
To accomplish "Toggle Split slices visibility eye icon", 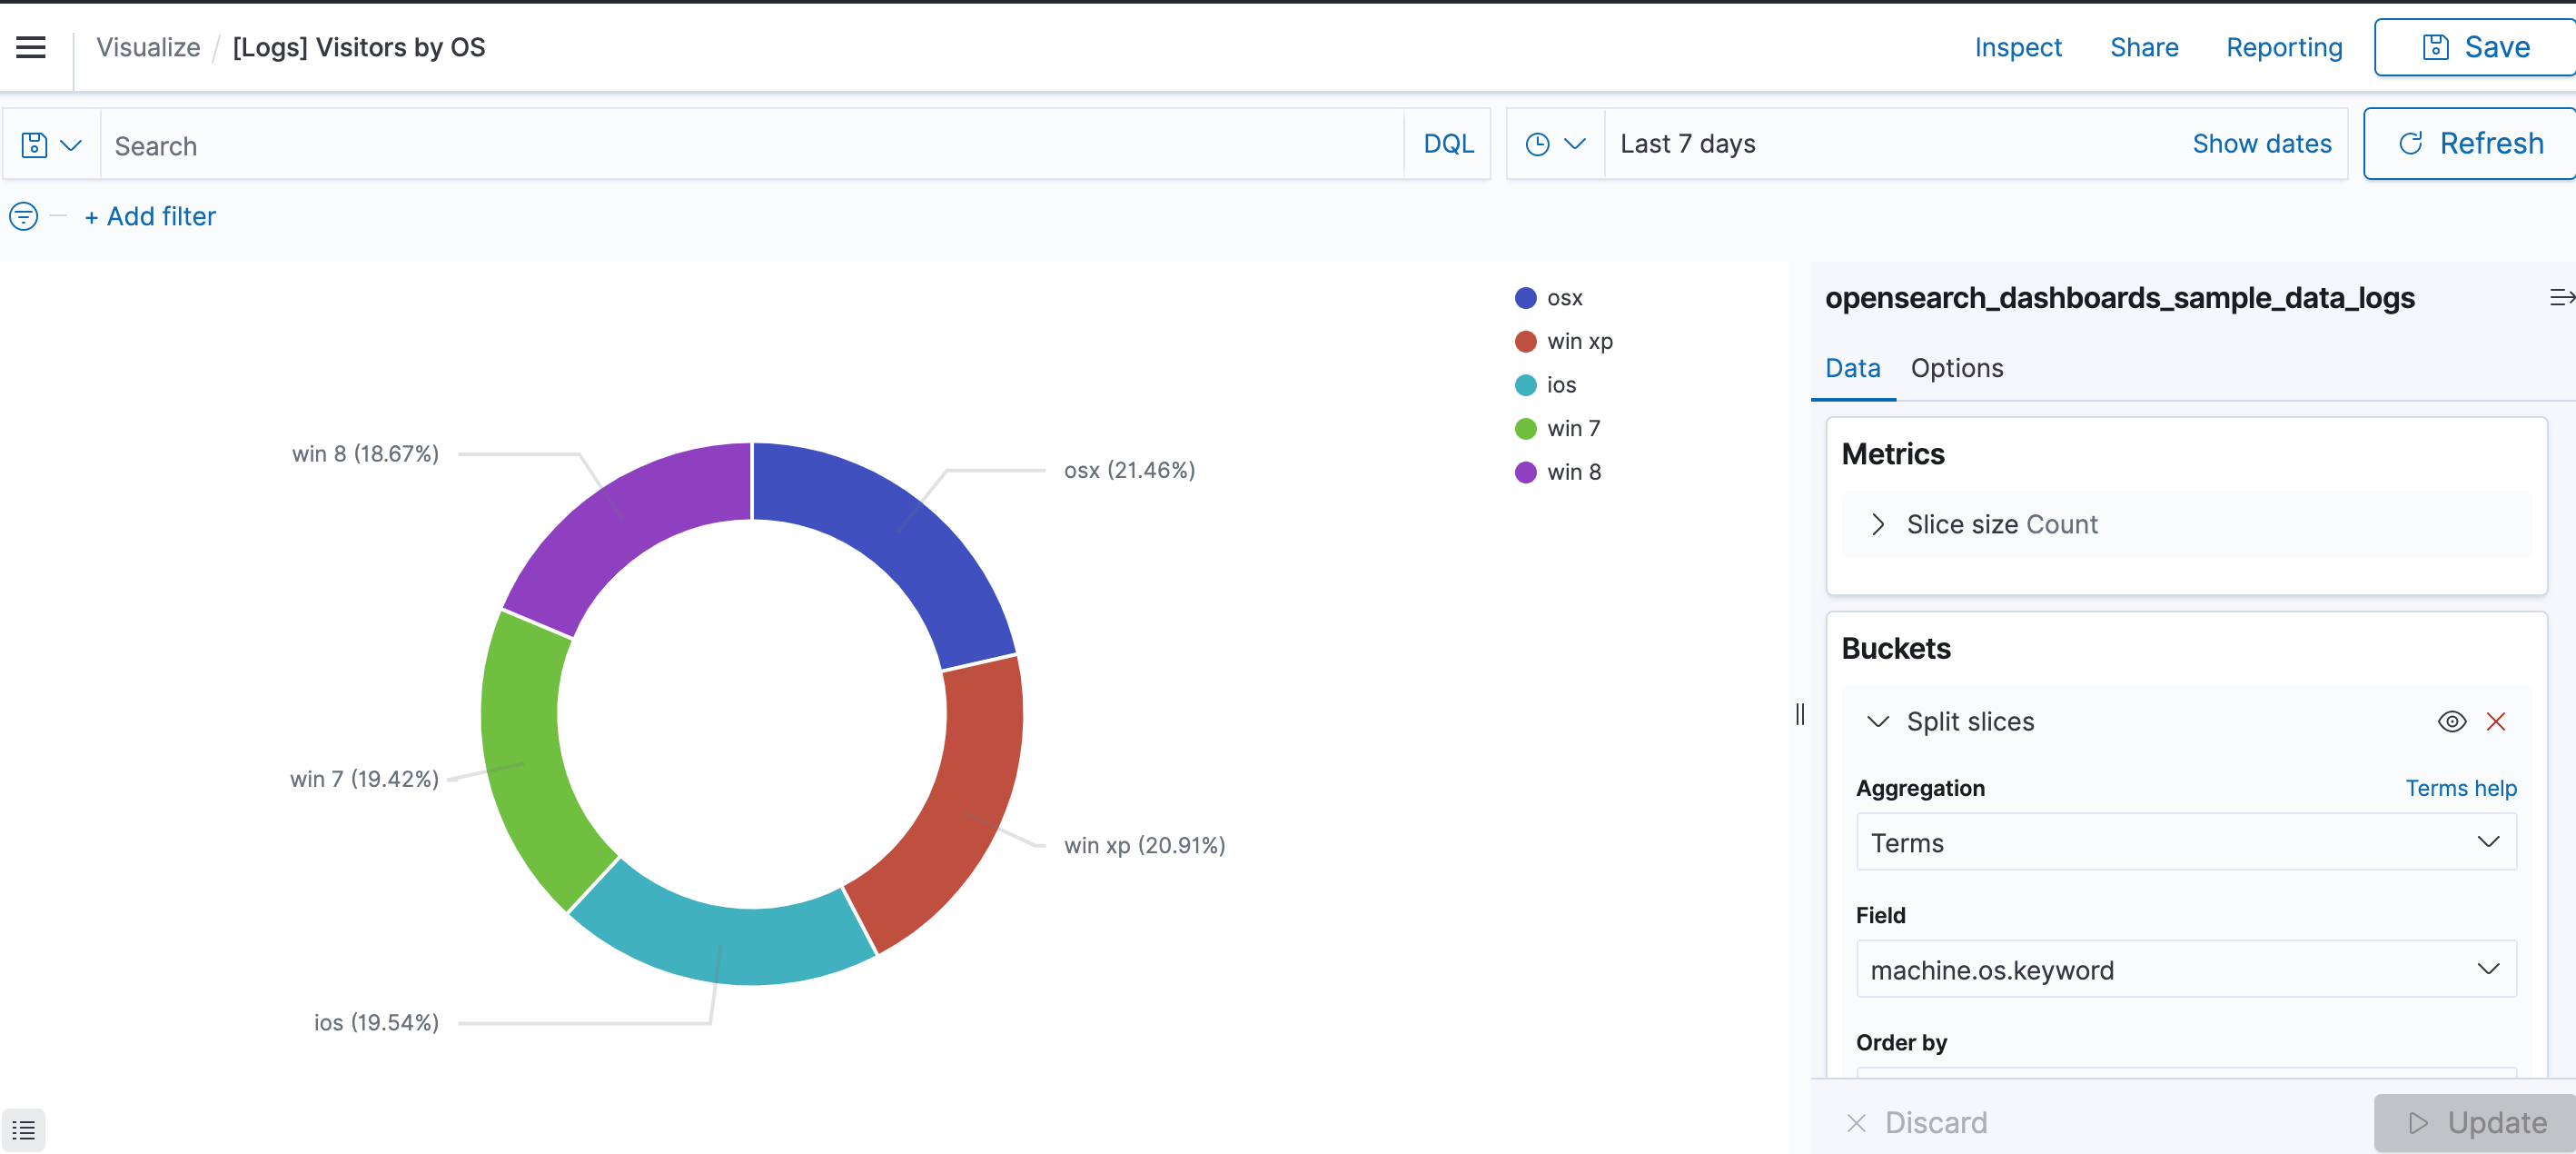I will coord(2451,721).
